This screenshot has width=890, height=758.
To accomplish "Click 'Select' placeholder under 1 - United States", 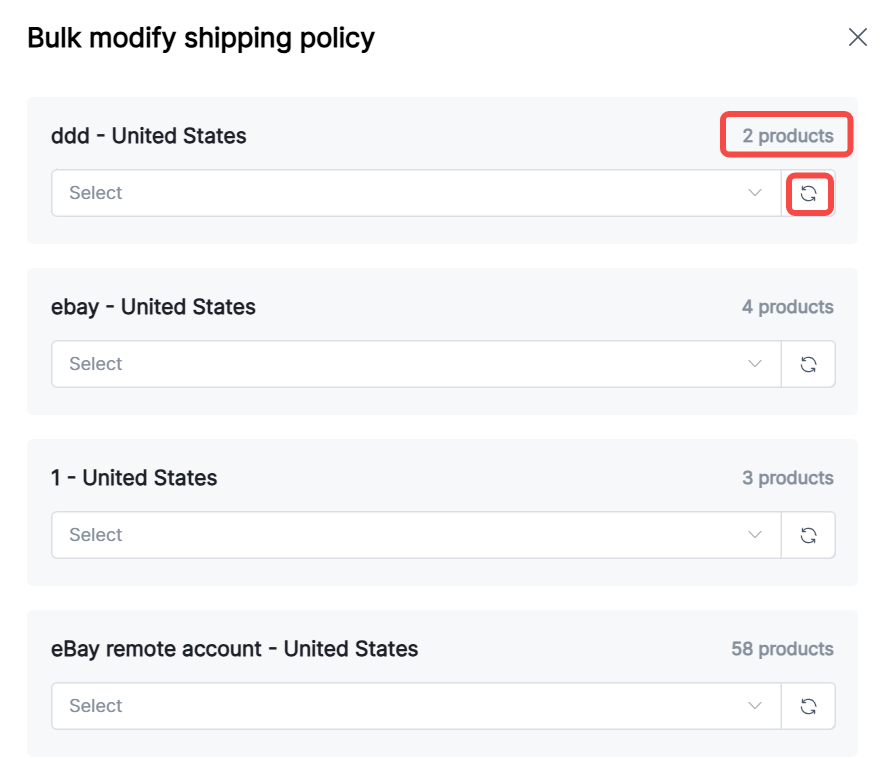I will 96,535.
